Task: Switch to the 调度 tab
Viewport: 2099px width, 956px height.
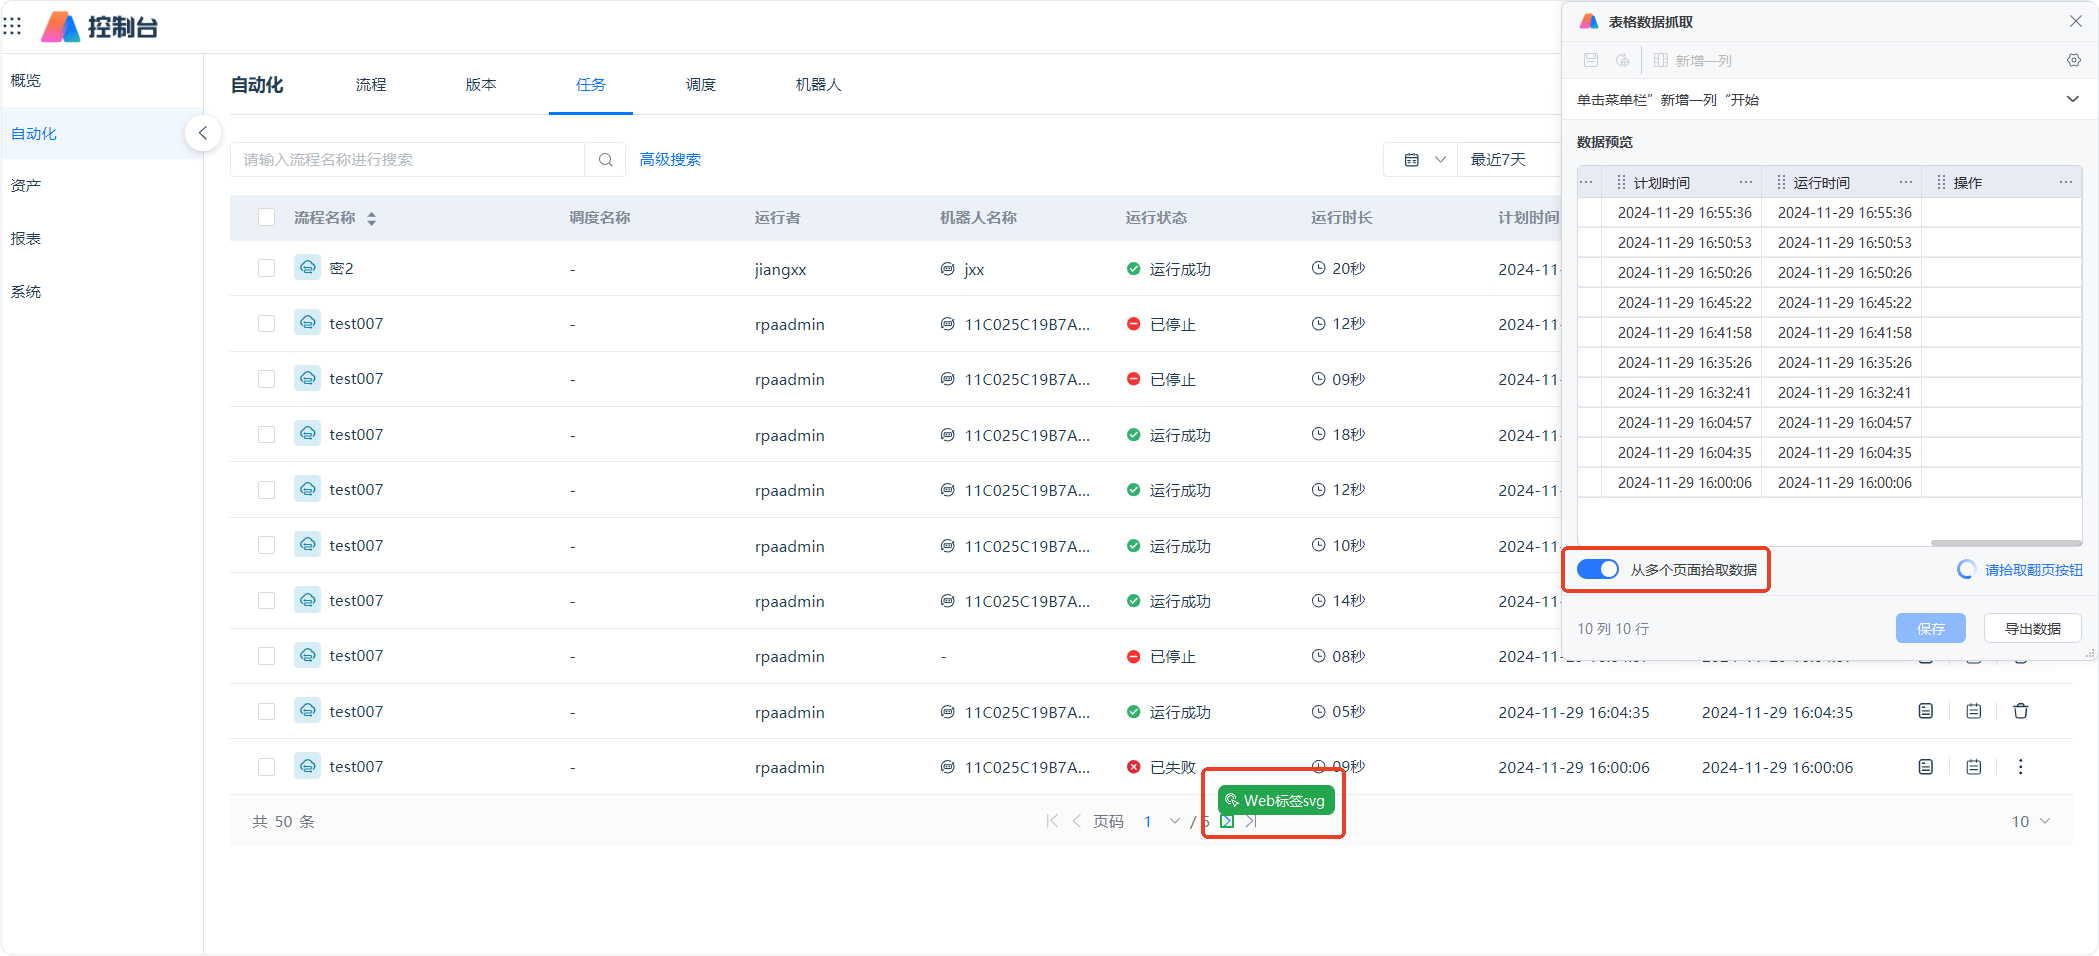Action: [x=701, y=85]
